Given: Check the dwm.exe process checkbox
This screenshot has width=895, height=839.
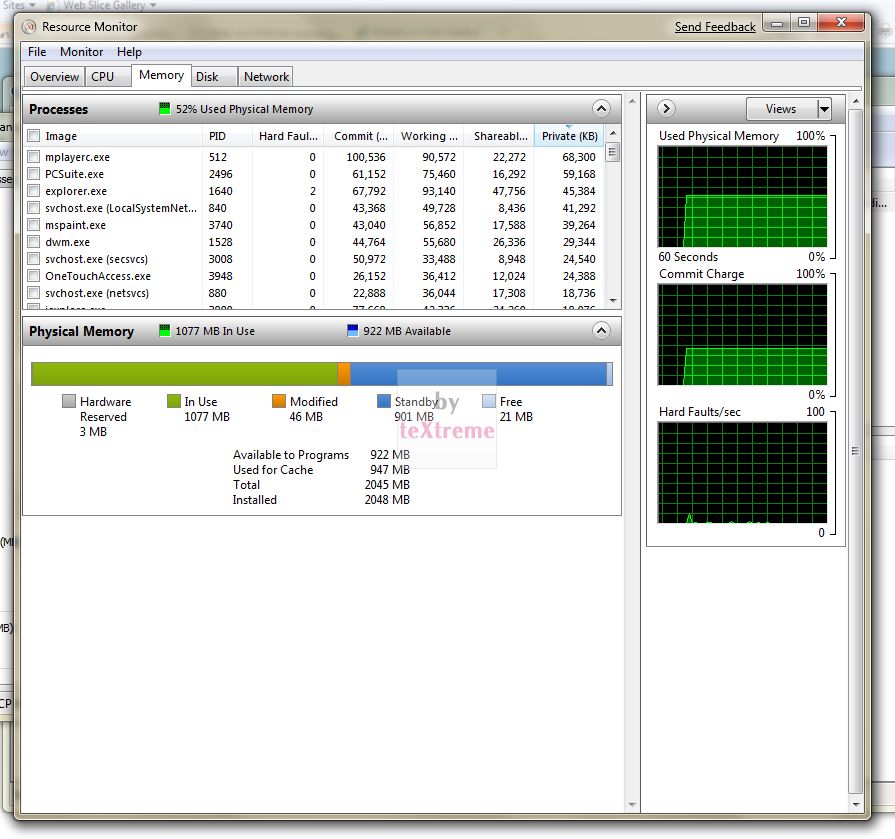Looking at the screenshot, I should coord(34,242).
